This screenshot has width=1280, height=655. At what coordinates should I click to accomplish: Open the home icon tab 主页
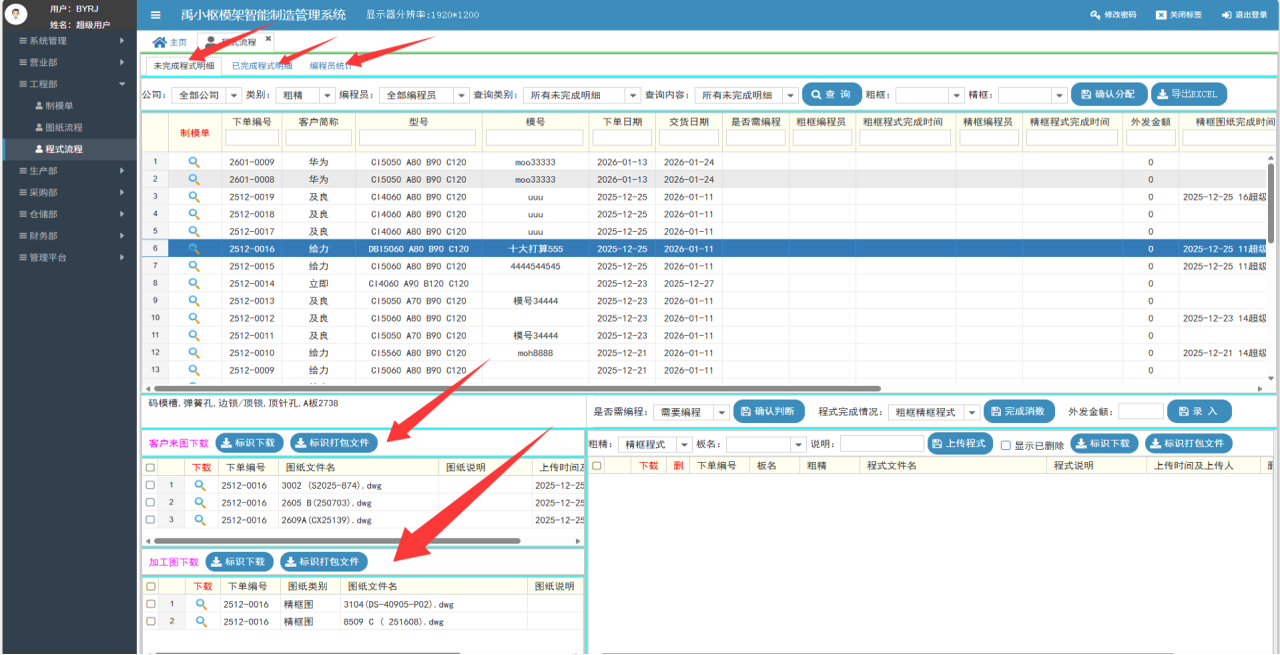click(x=168, y=42)
